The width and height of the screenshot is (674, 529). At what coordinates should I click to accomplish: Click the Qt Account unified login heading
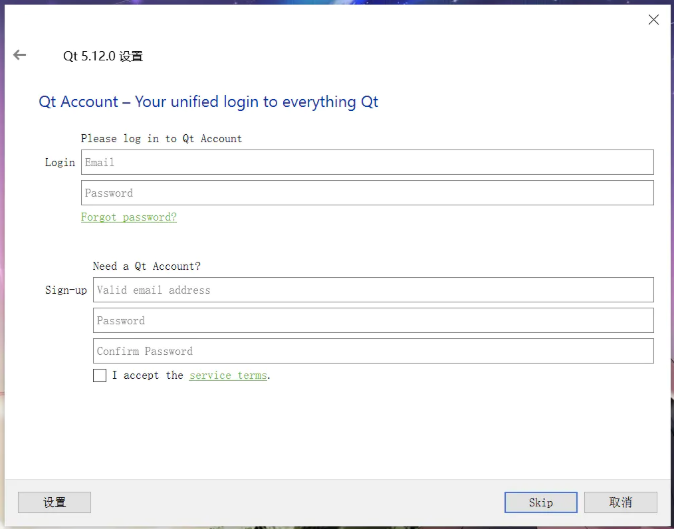point(208,102)
